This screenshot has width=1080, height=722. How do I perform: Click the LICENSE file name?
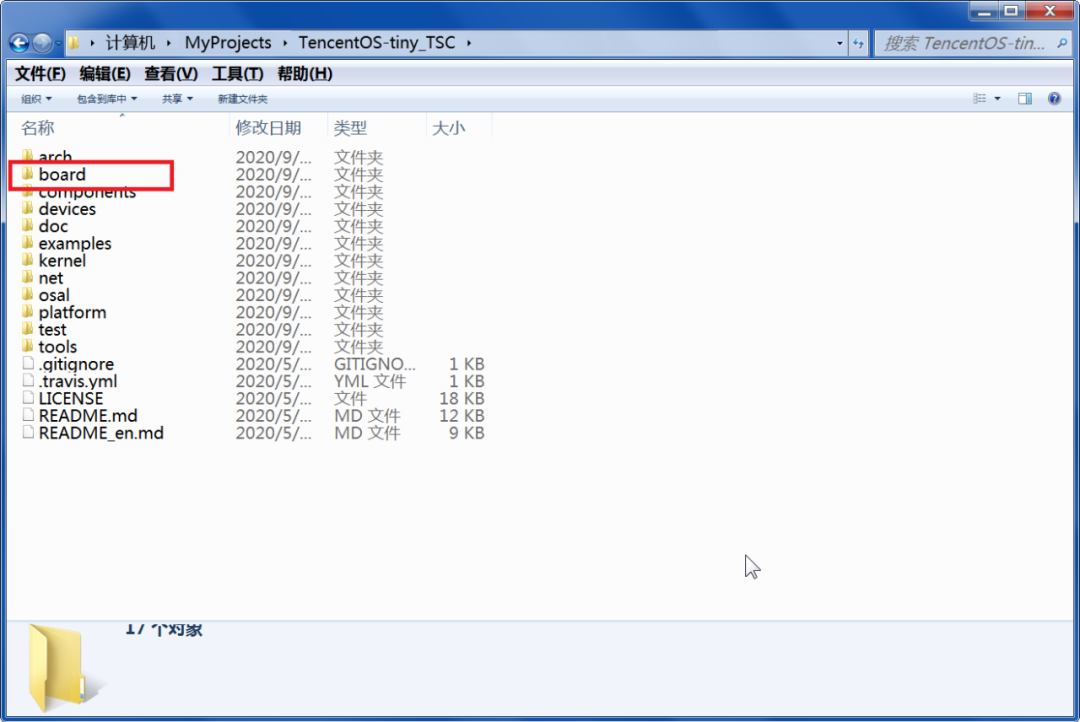[x=71, y=398]
